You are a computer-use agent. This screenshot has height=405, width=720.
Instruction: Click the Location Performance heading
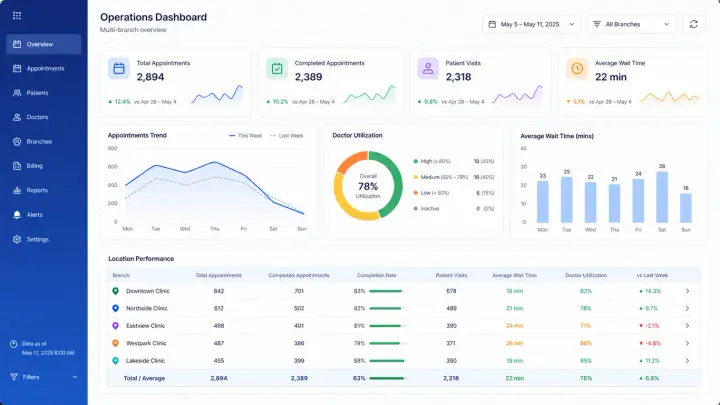(141, 259)
